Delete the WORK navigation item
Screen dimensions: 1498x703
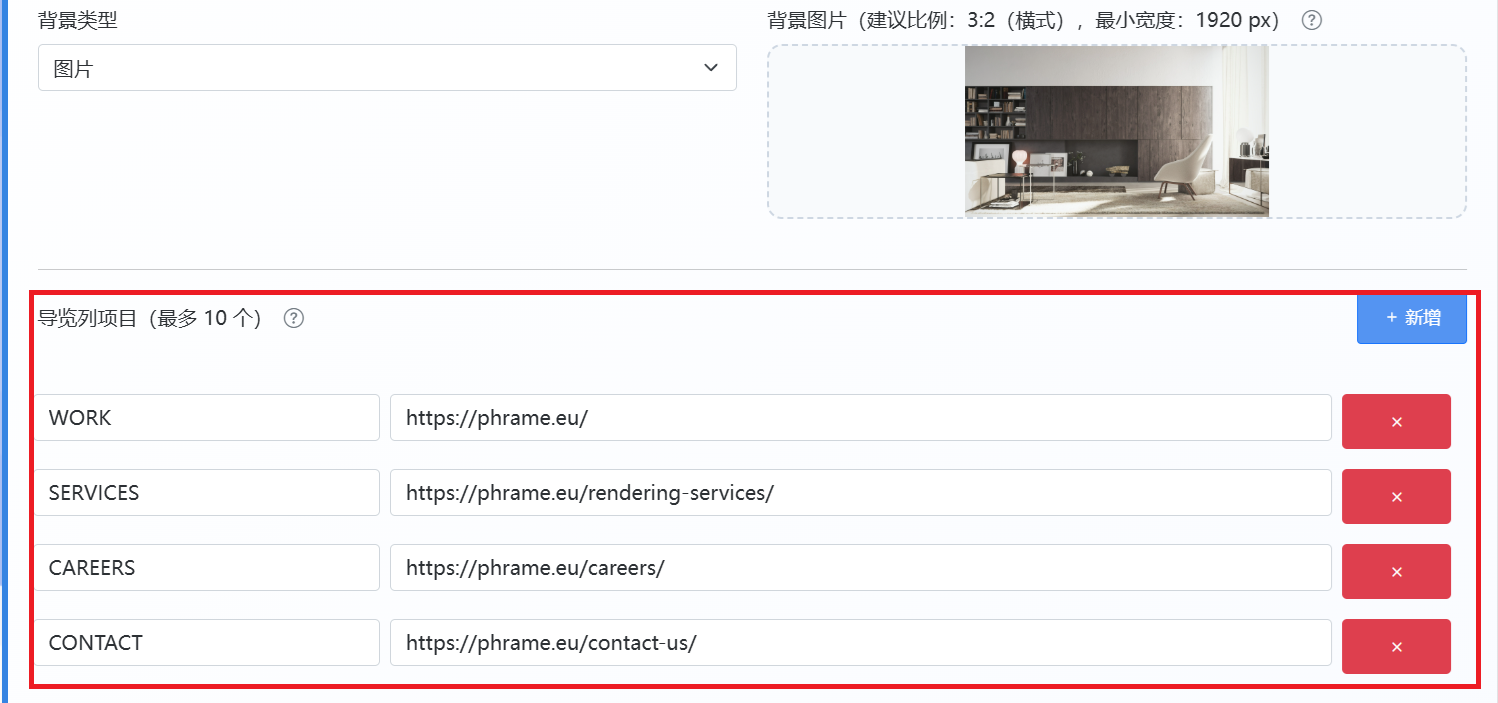[1396, 422]
